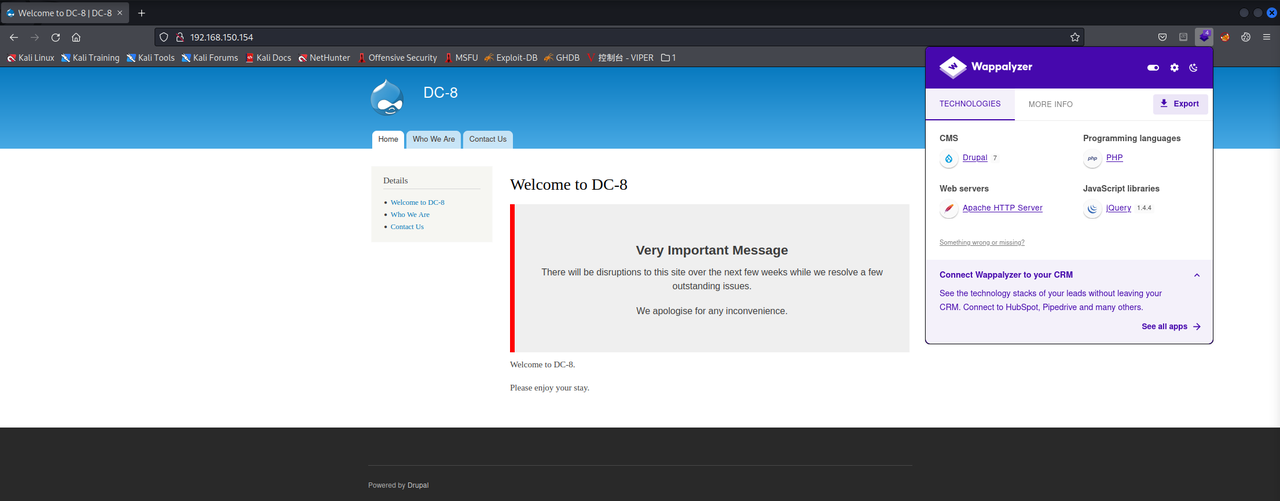Follow the See all apps link
1280x501 pixels.
pos(1171,327)
